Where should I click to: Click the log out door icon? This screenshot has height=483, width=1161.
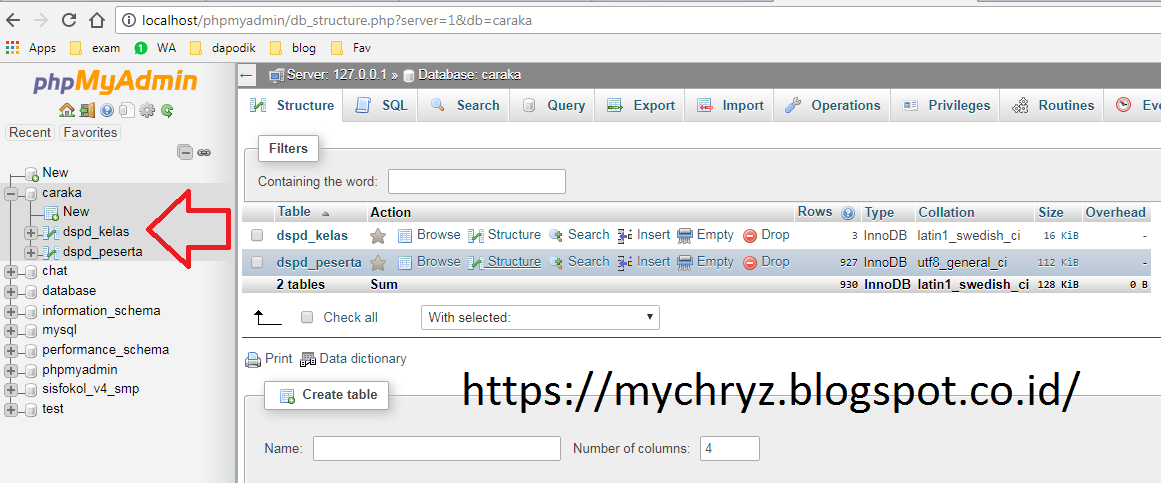(x=87, y=110)
